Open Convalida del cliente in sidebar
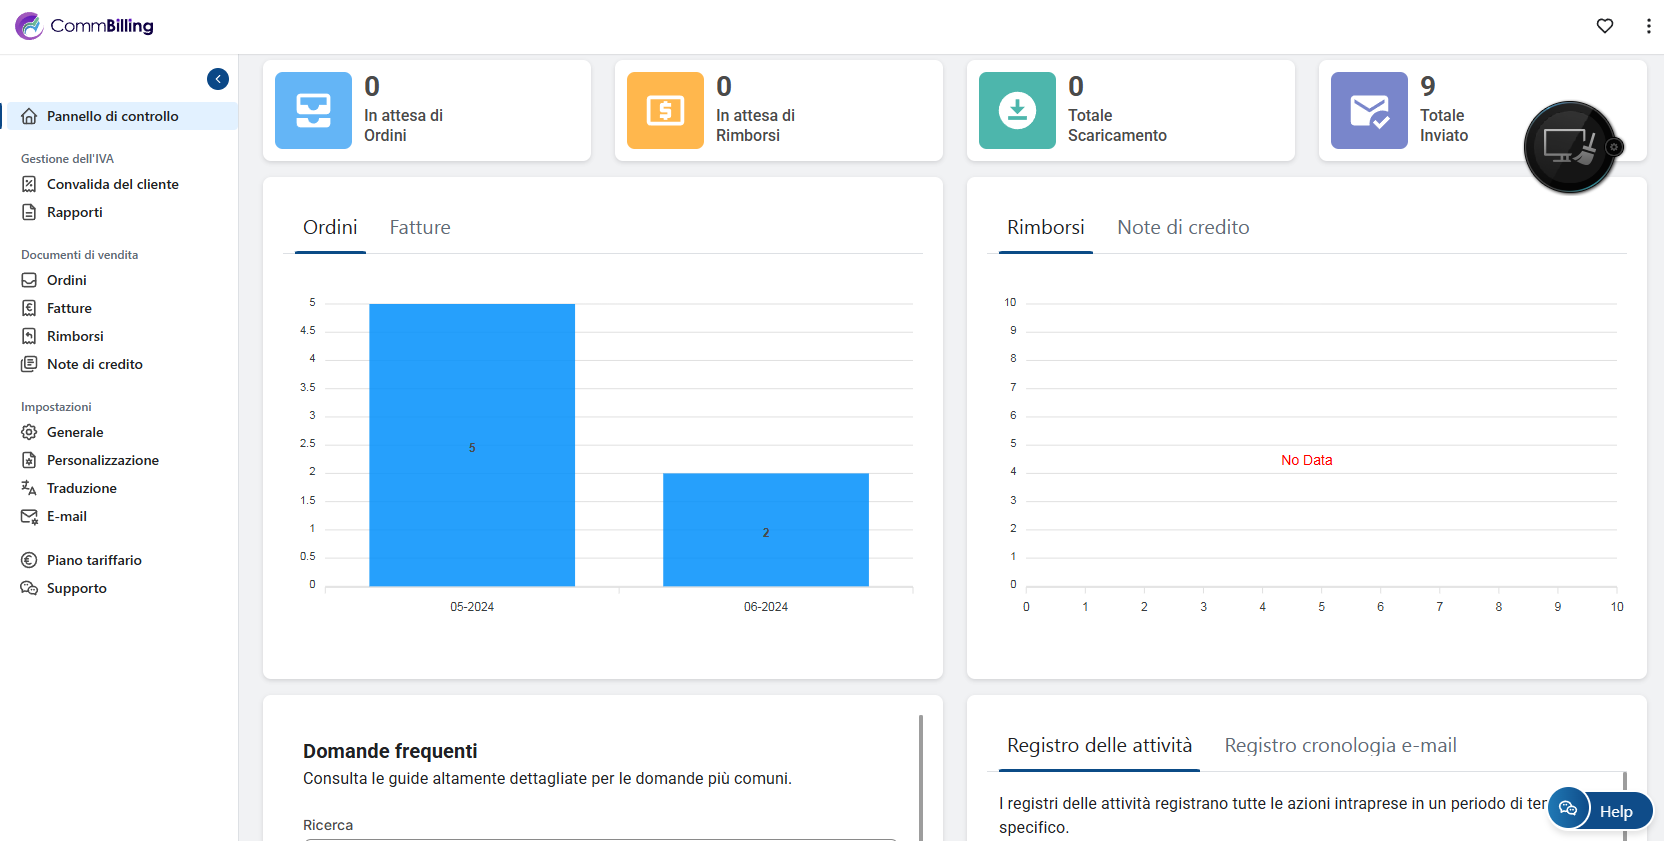 click(112, 184)
